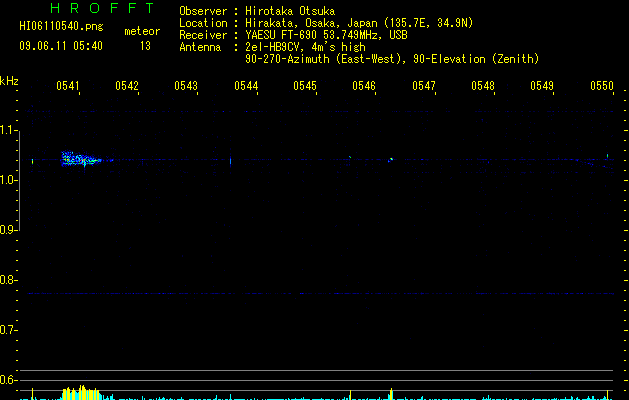
Task: Click time marker 0546
Action: point(364,86)
